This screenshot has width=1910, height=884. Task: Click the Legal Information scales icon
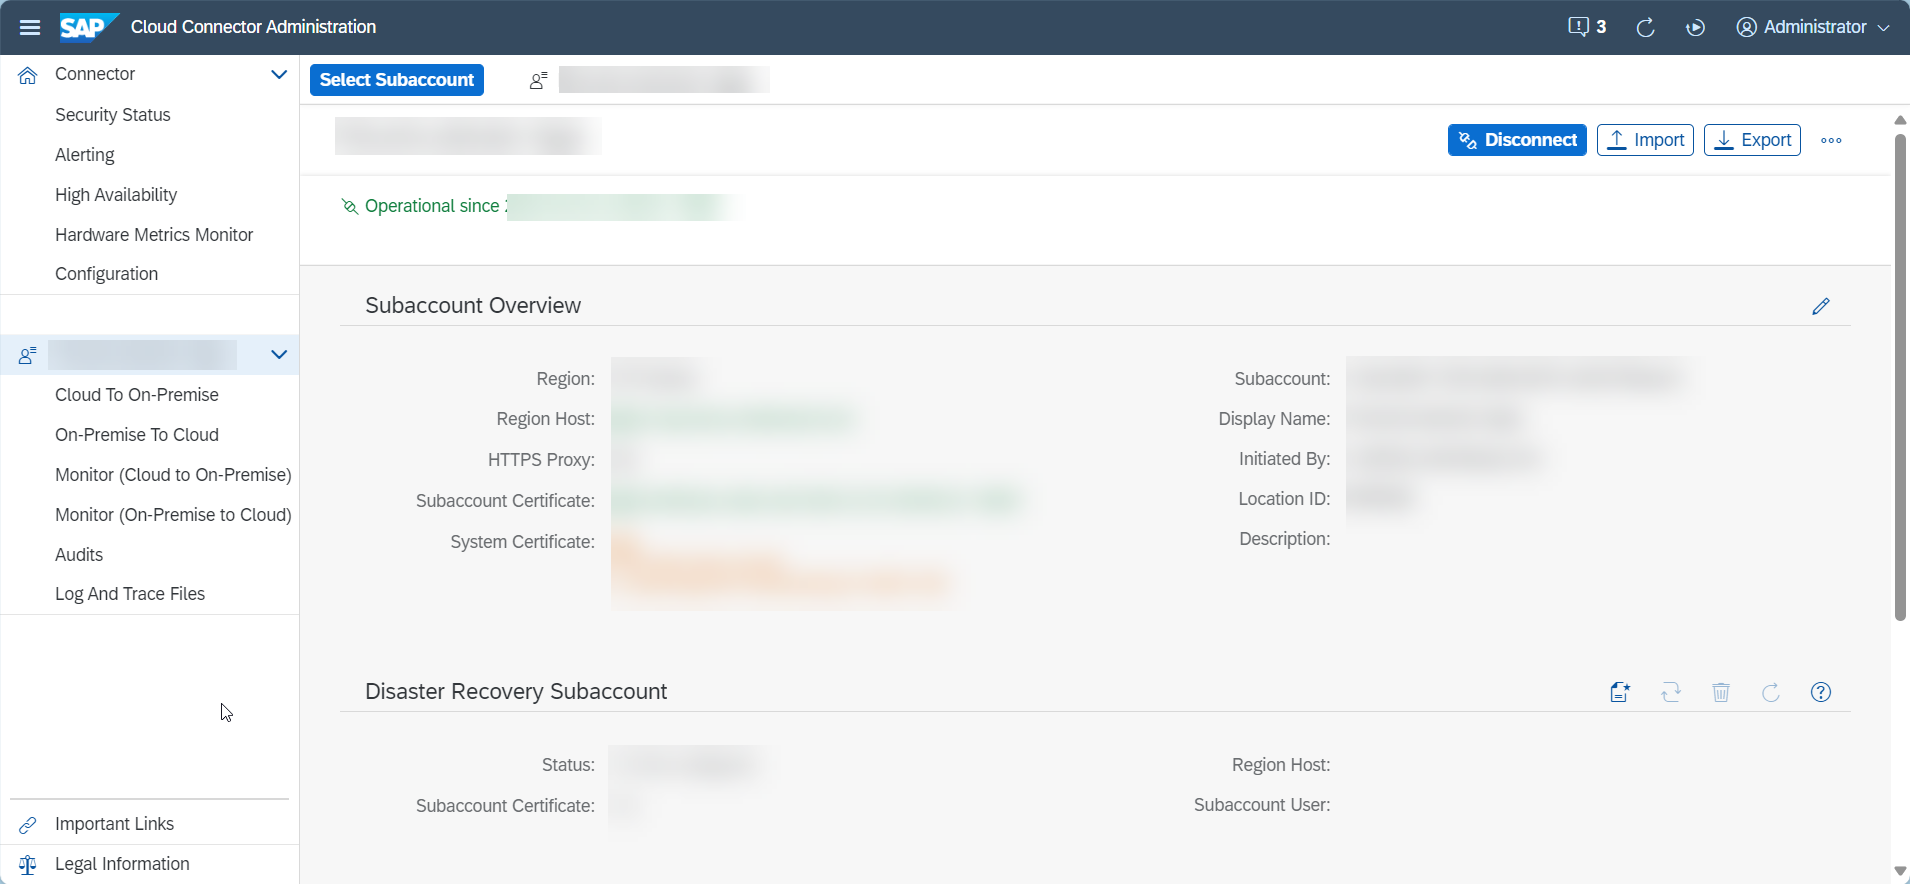tap(28, 865)
